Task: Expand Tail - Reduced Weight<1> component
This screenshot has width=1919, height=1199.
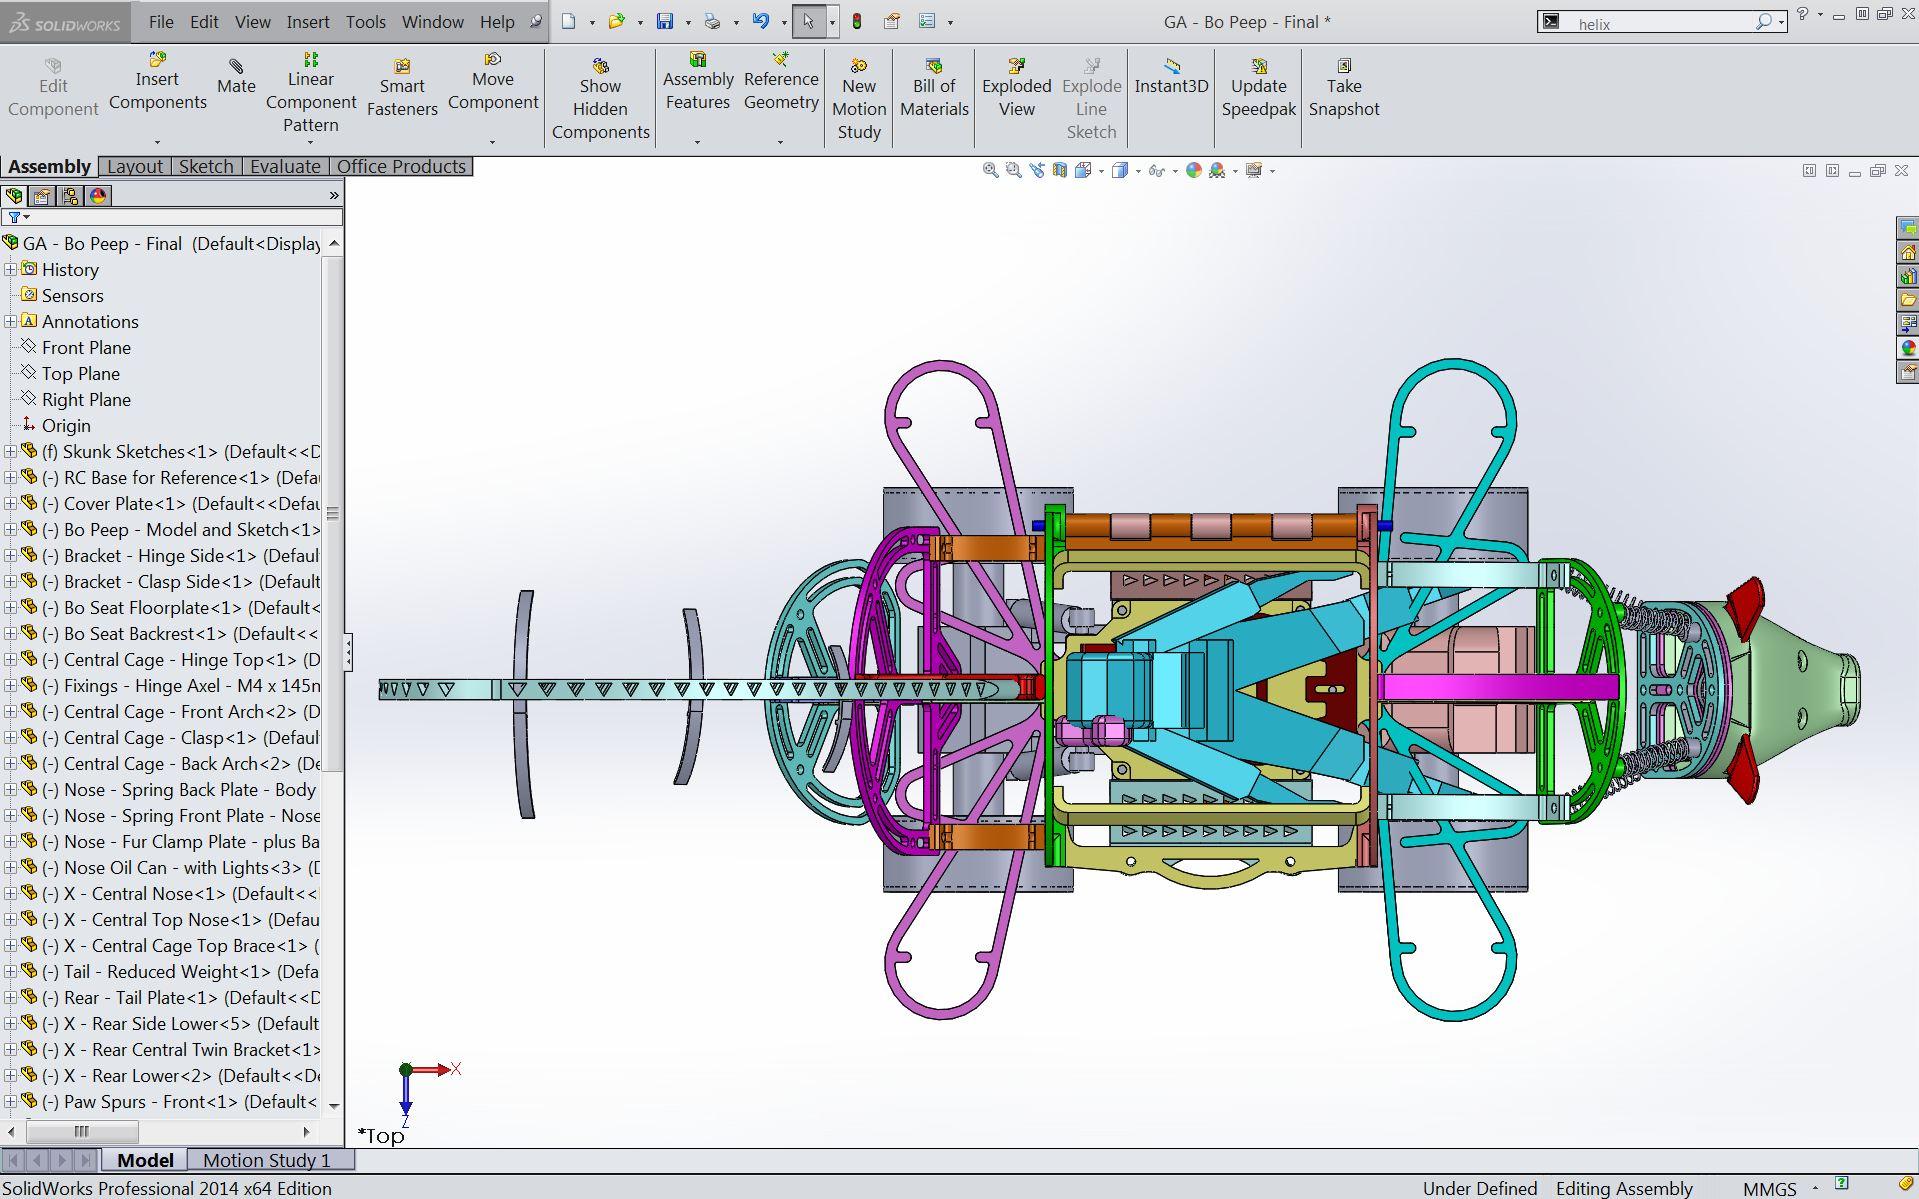Action: pos(10,971)
